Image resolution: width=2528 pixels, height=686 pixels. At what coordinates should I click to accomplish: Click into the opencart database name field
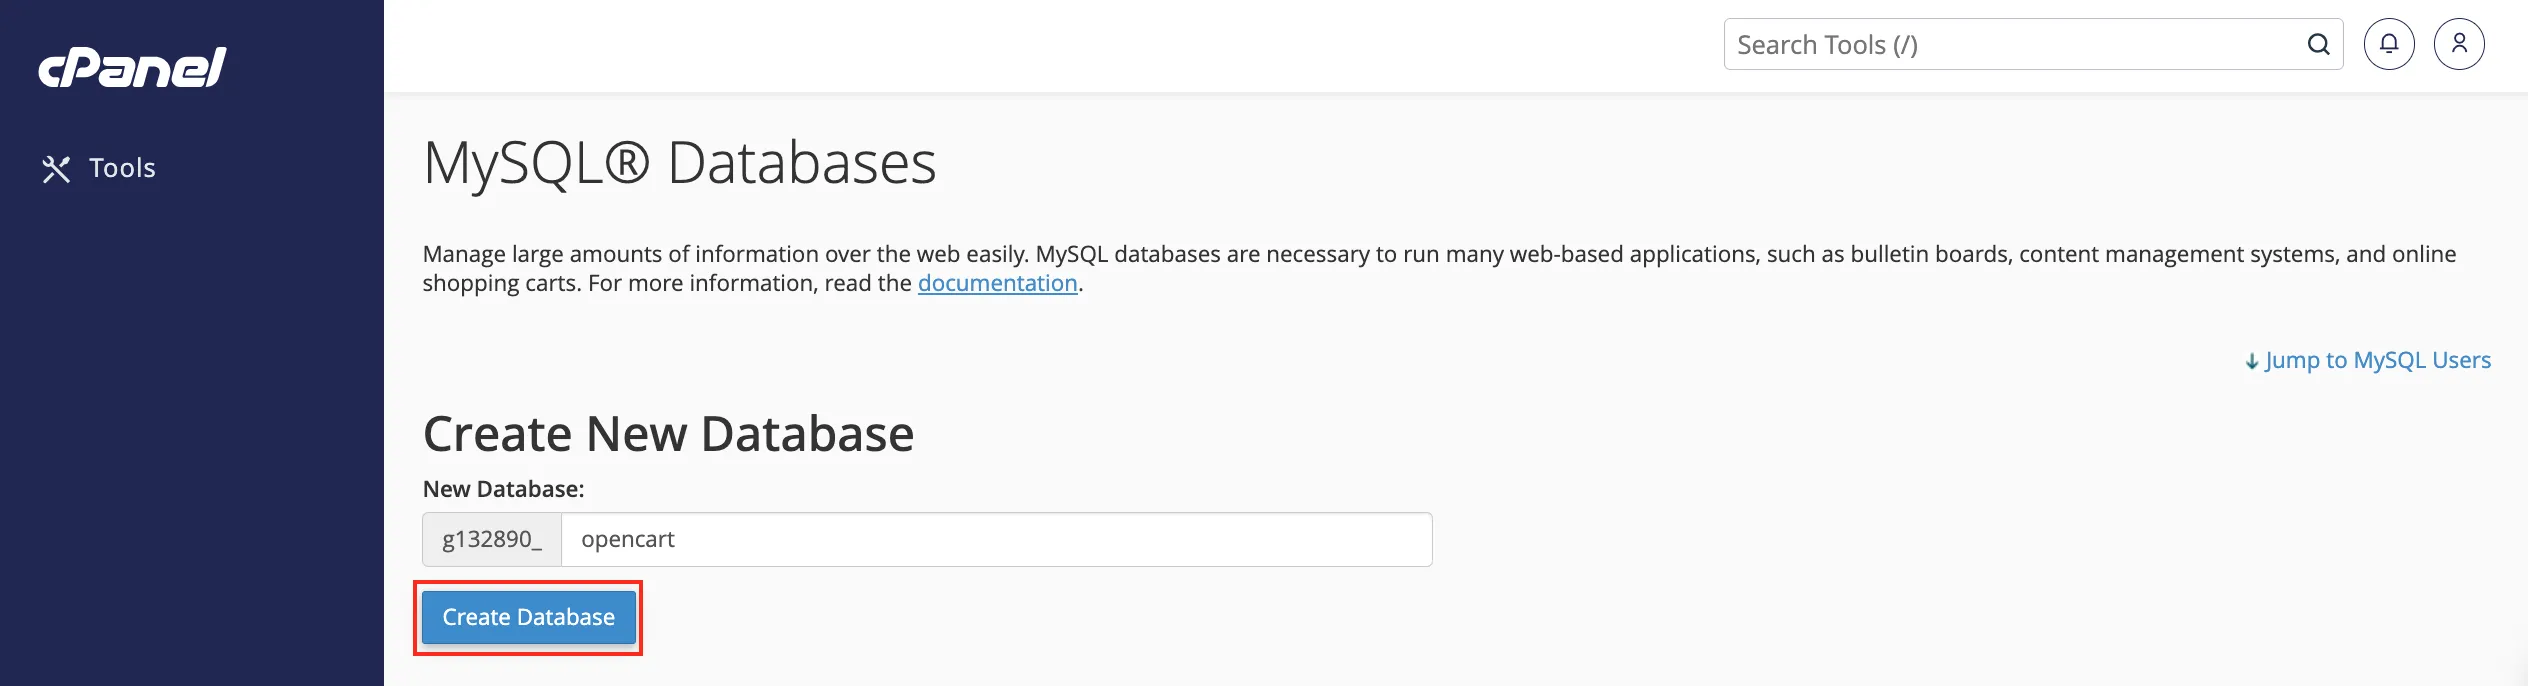click(997, 540)
